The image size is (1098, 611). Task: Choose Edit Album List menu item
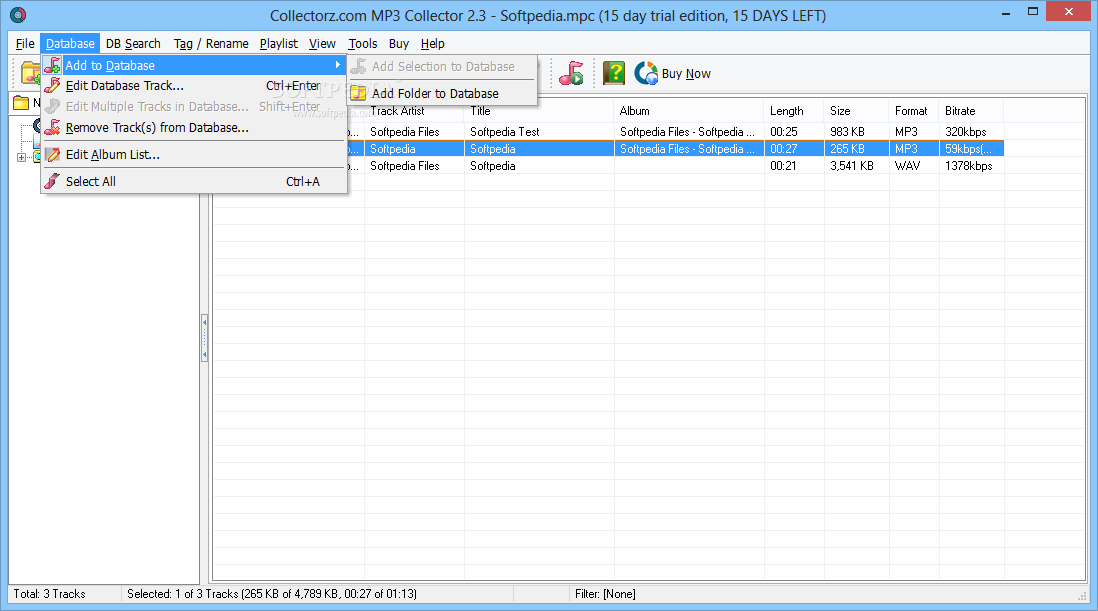(195, 155)
